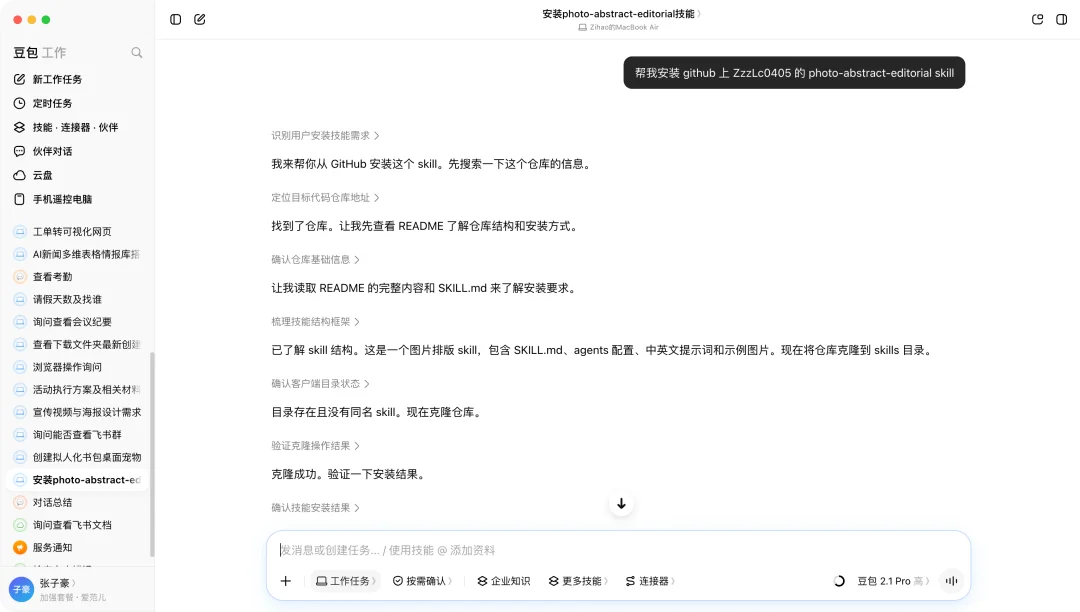1080x612 pixels.
Task: Open 服务通知 in the sidebar
Action: [x=77, y=547]
